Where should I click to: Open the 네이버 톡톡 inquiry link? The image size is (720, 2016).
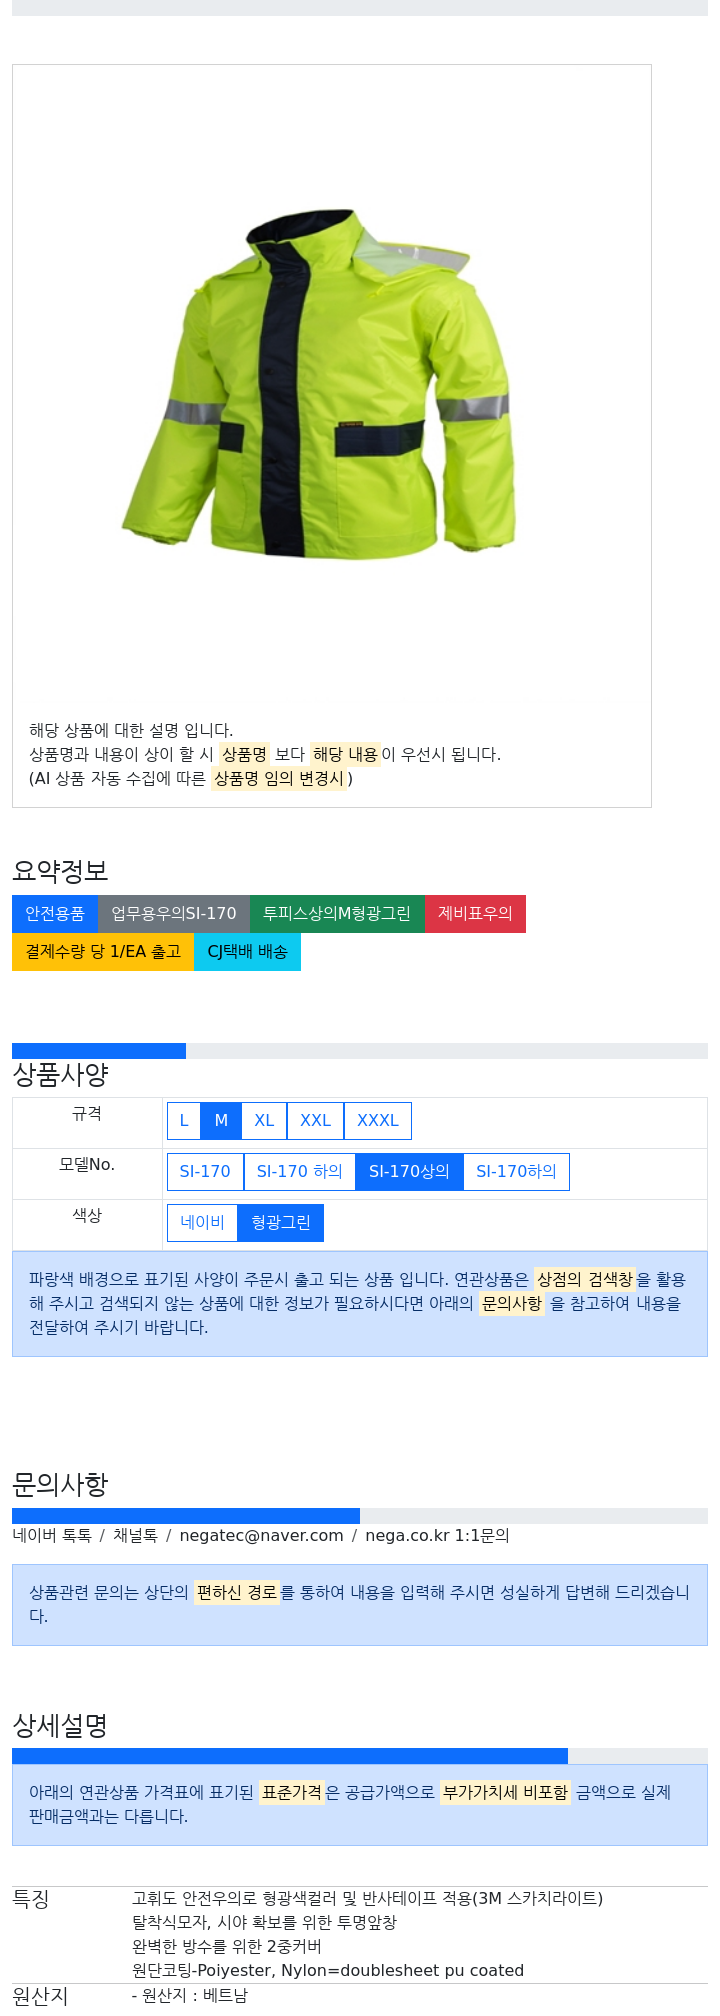coord(52,1536)
